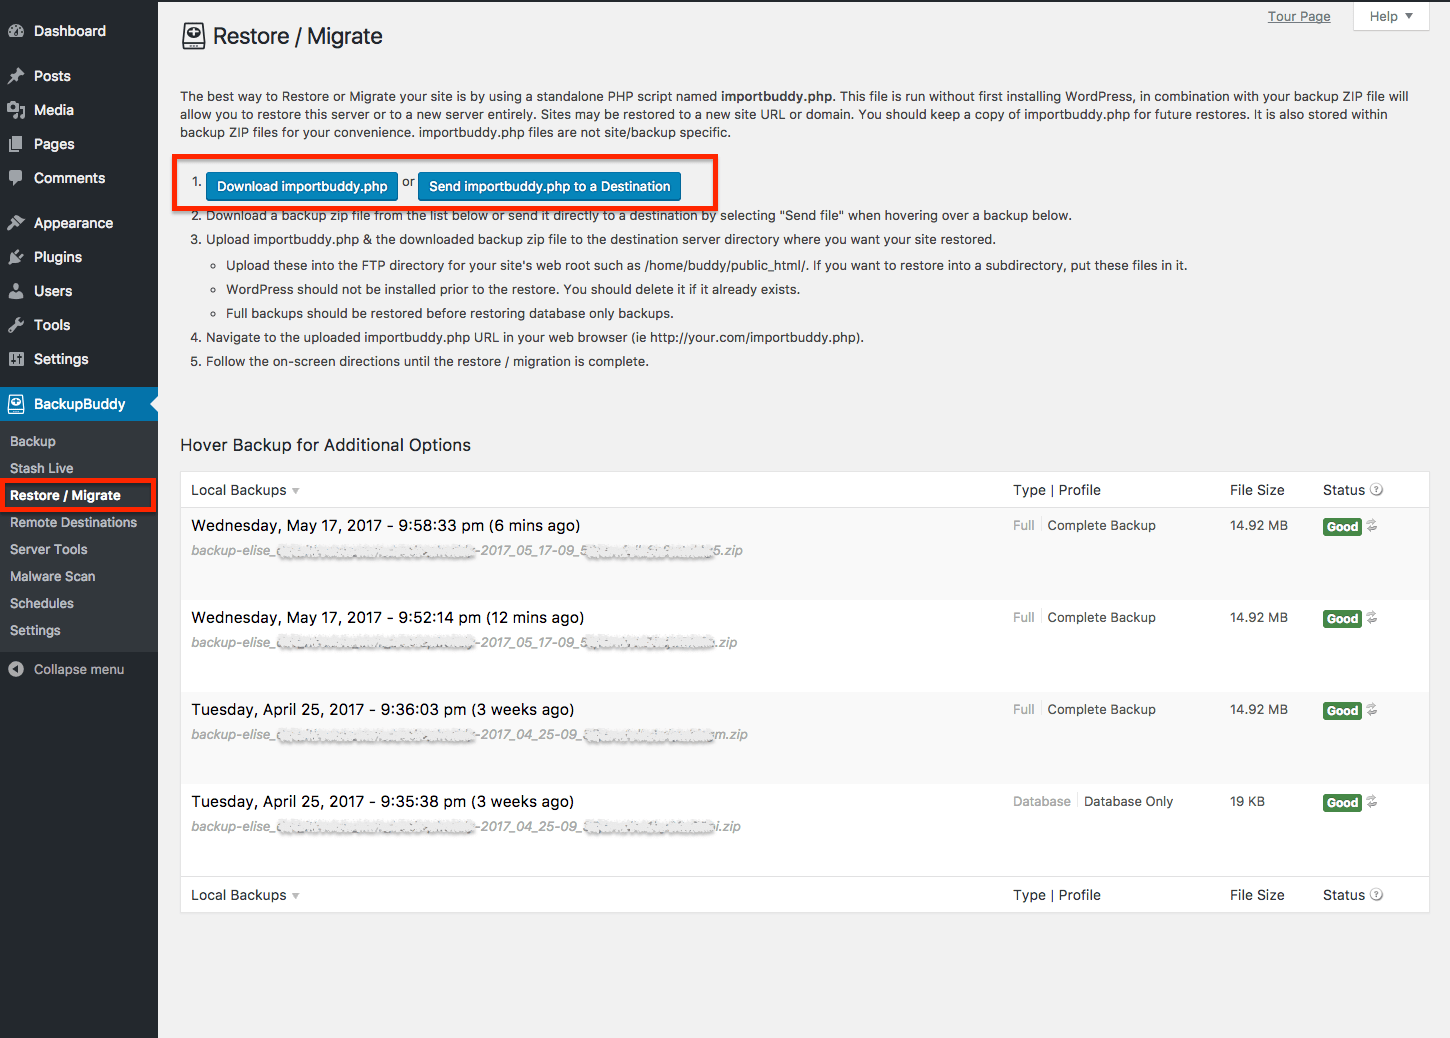The height and width of the screenshot is (1038, 1450).
Task: Click the BackupBuddy icon in the sidebar
Action: pos(16,404)
